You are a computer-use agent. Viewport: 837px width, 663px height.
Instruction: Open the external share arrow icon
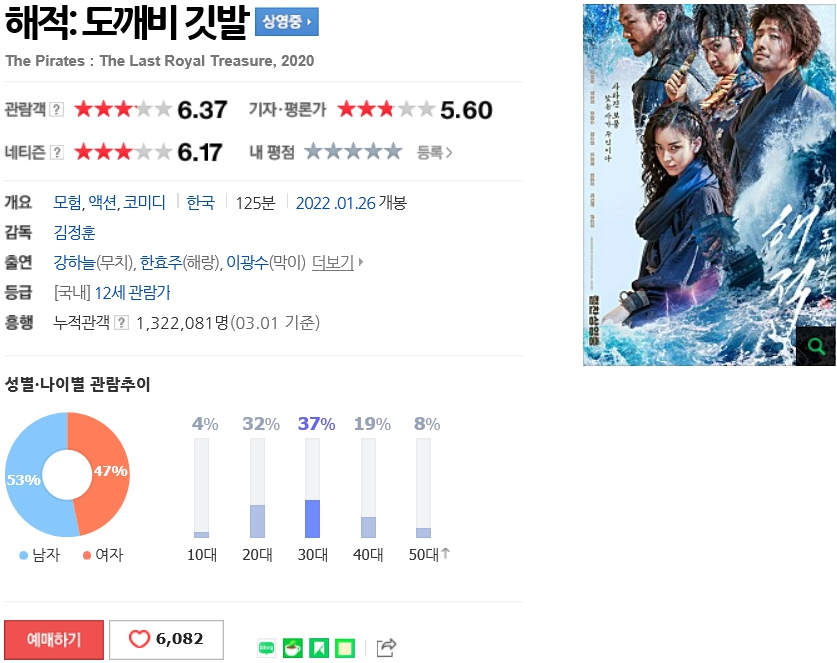(x=386, y=647)
